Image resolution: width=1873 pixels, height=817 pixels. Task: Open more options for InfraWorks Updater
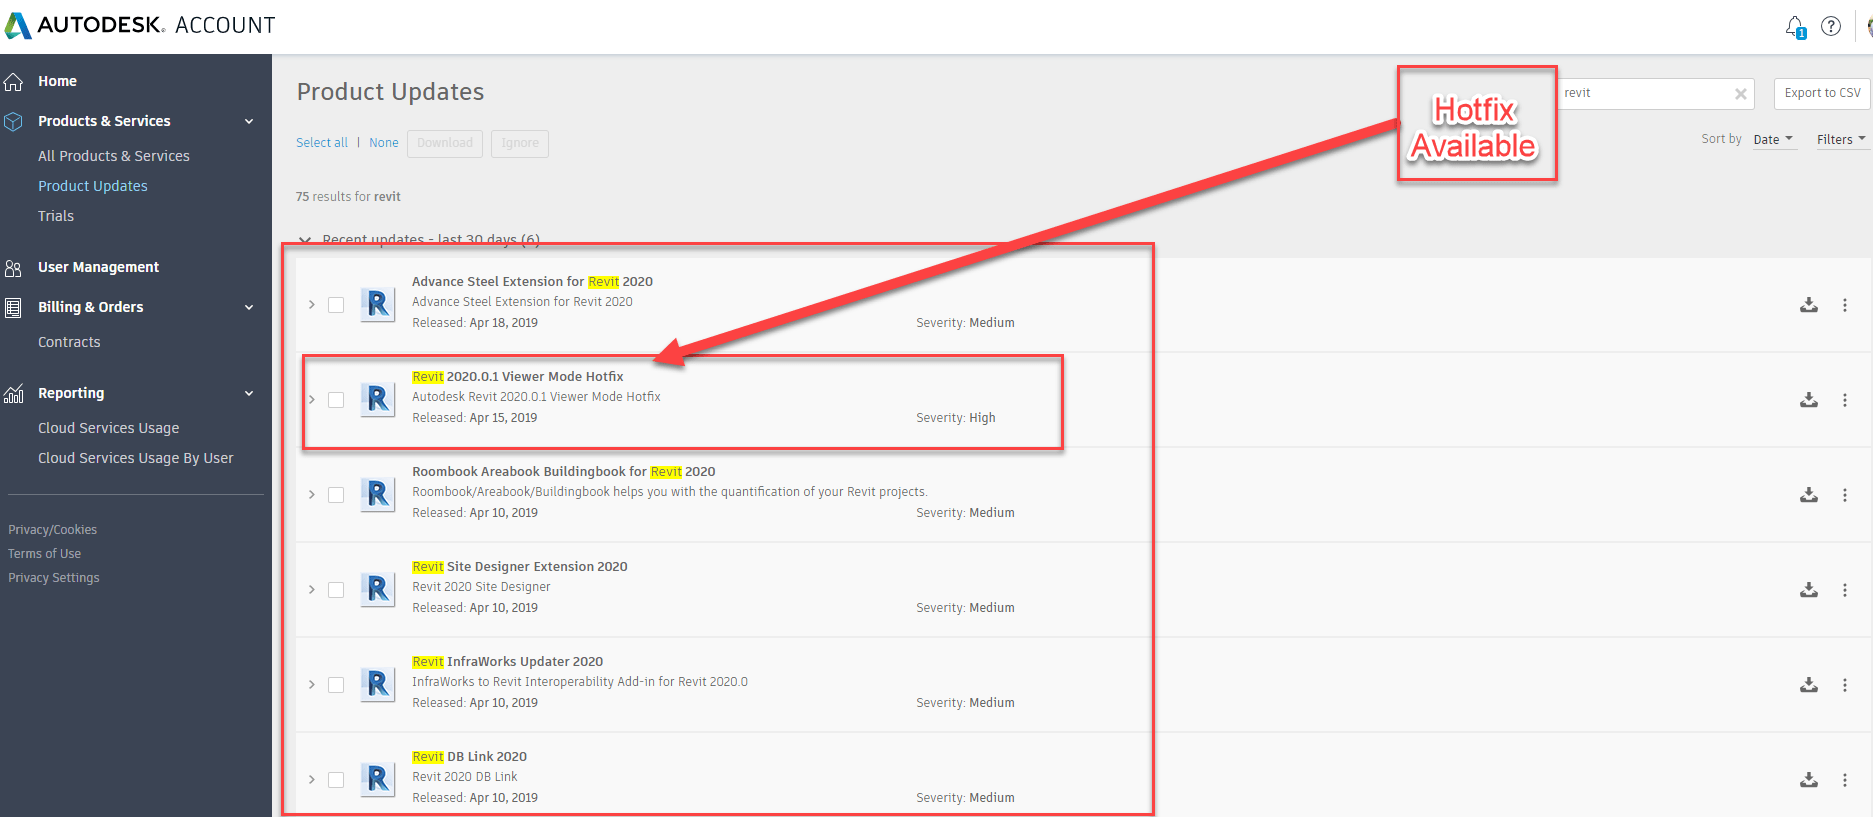pos(1845,685)
